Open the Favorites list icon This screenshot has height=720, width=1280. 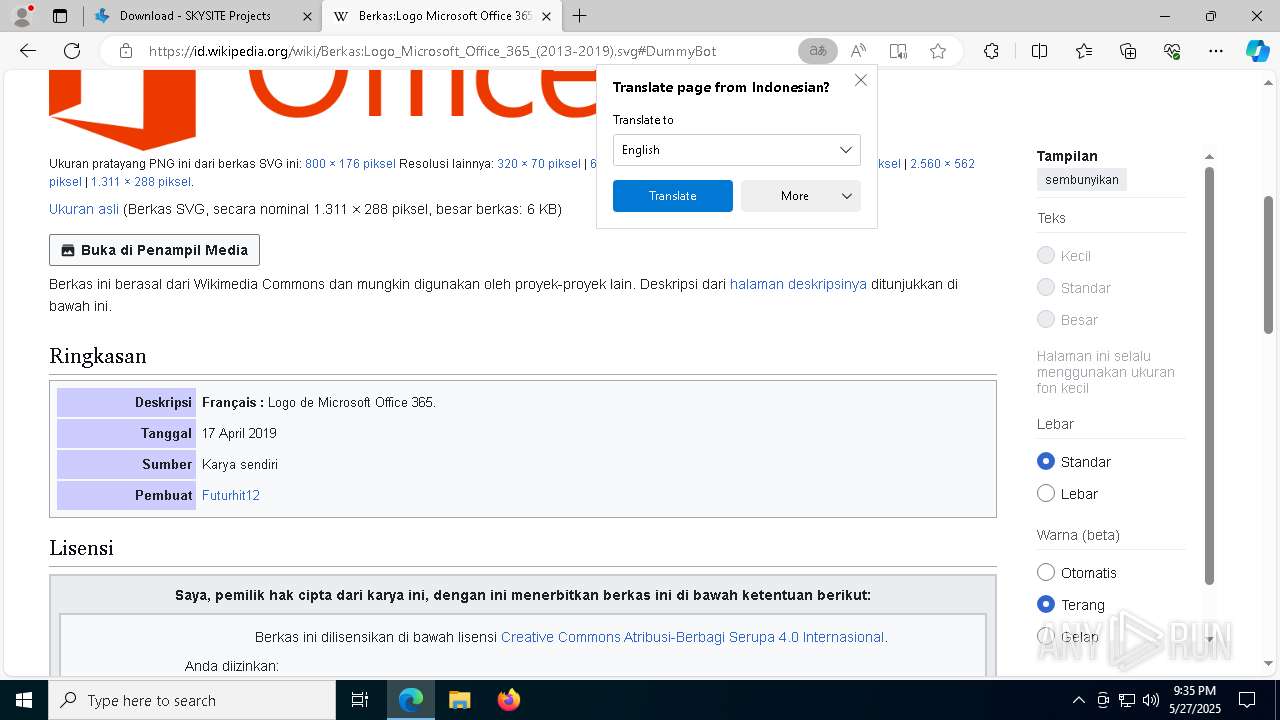click(x=1084, y=51)
